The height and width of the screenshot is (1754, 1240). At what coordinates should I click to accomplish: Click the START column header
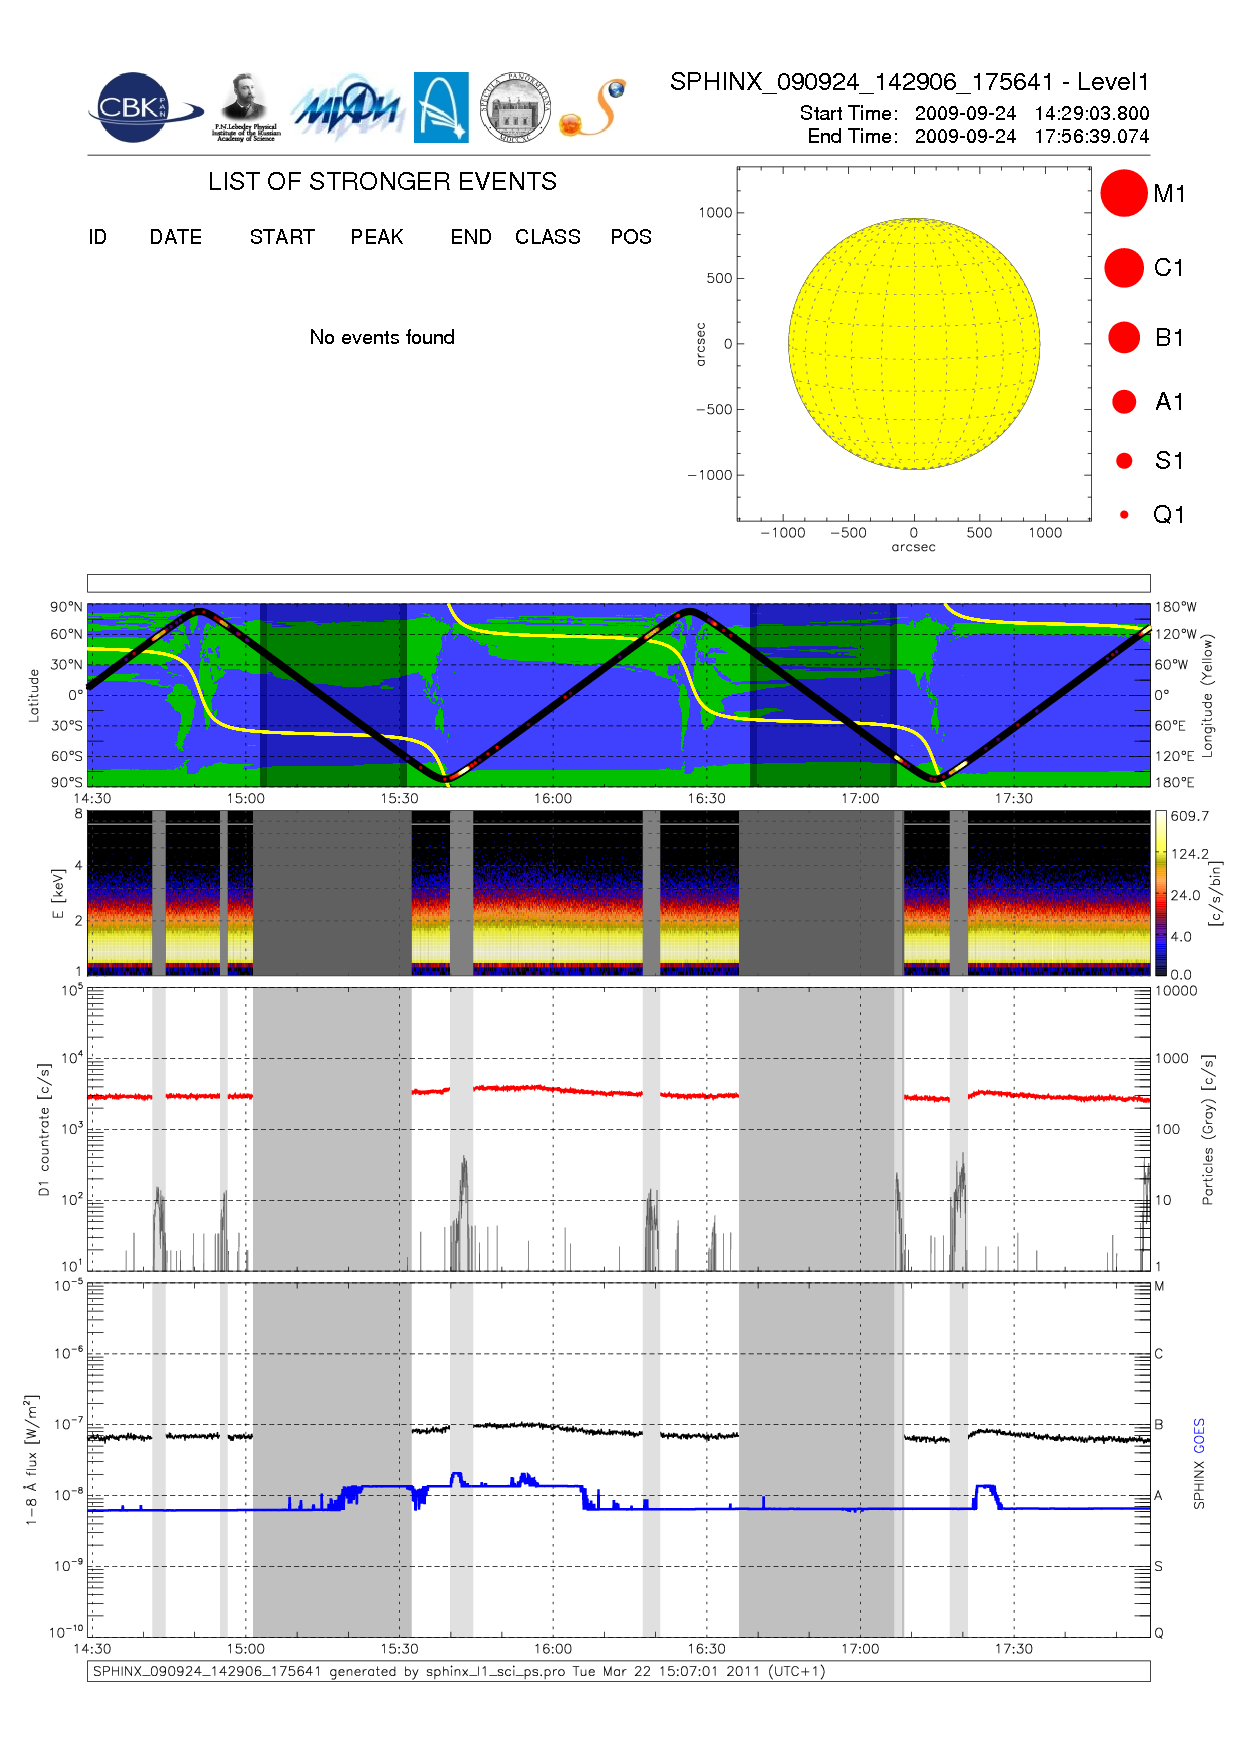[282, 237]
